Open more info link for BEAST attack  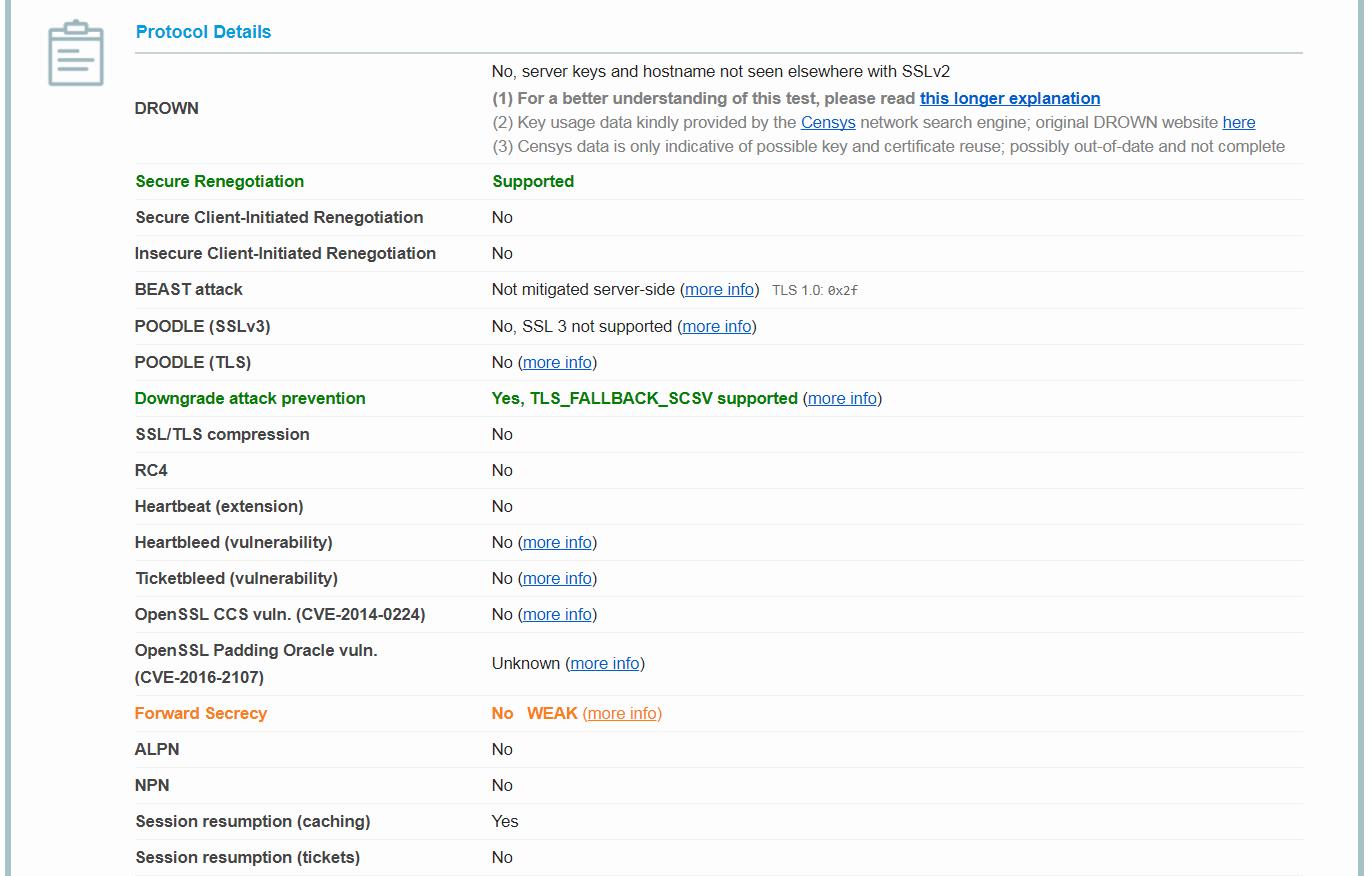[720, 289]
